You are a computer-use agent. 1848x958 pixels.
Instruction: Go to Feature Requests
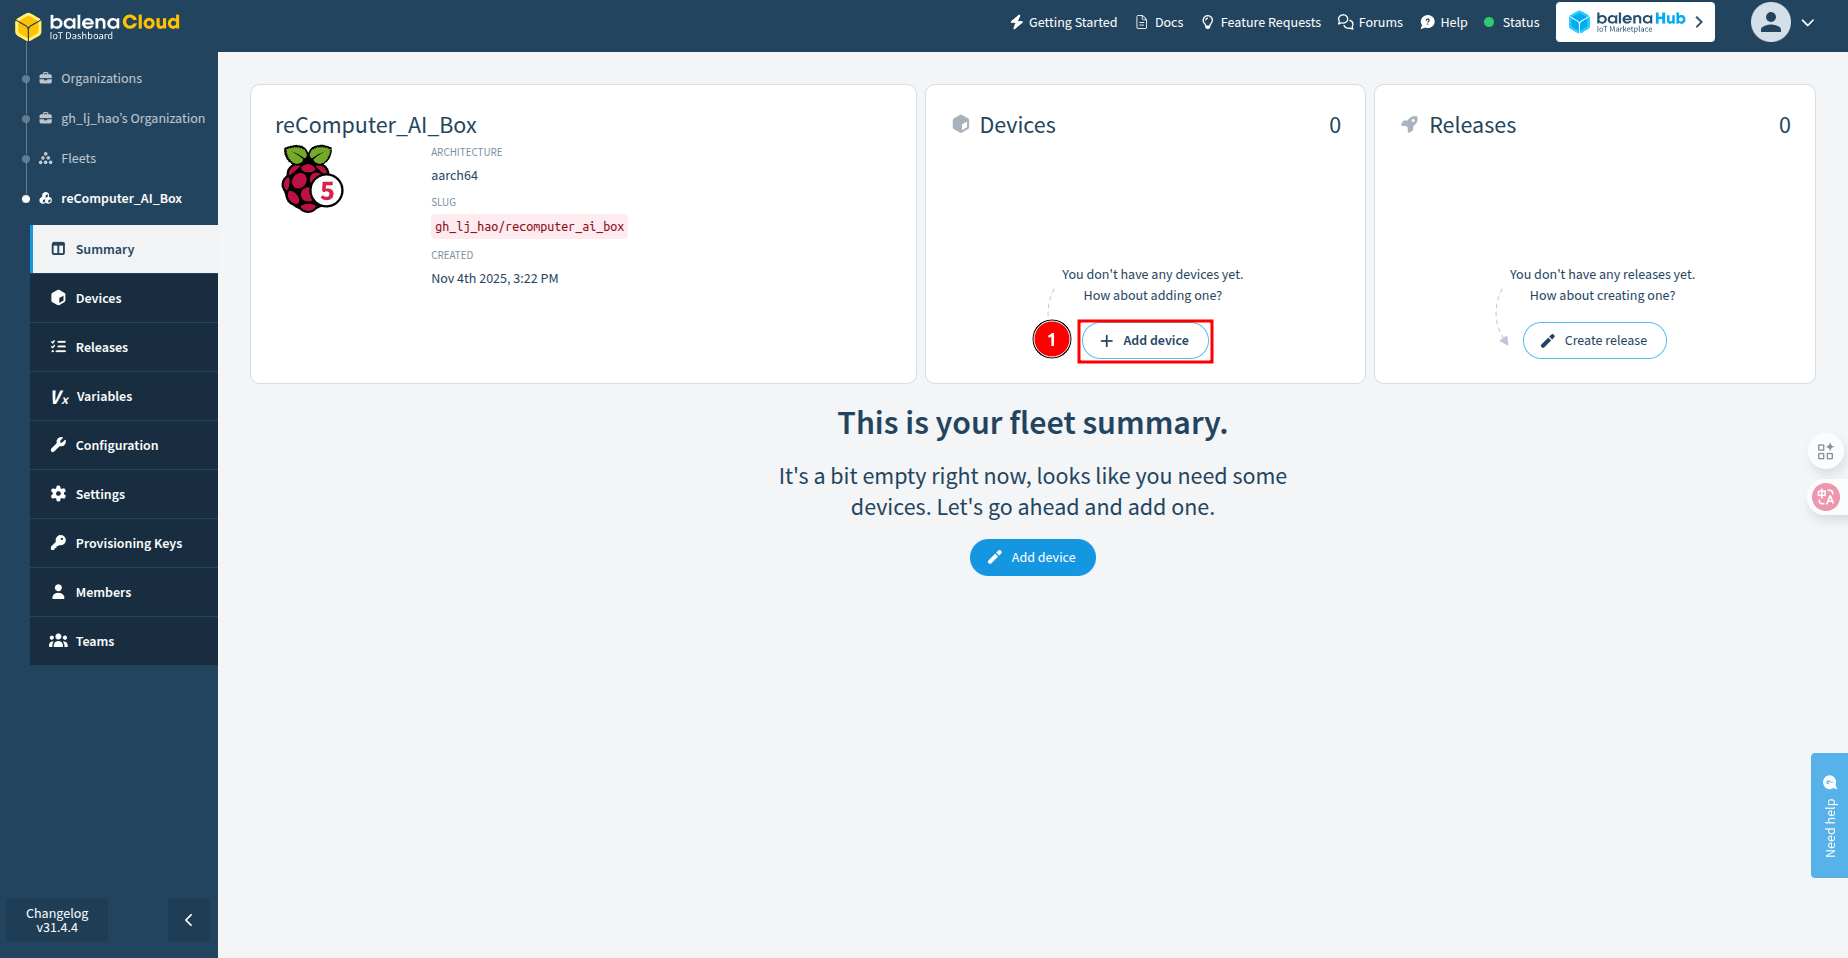tap(1260, 22)
